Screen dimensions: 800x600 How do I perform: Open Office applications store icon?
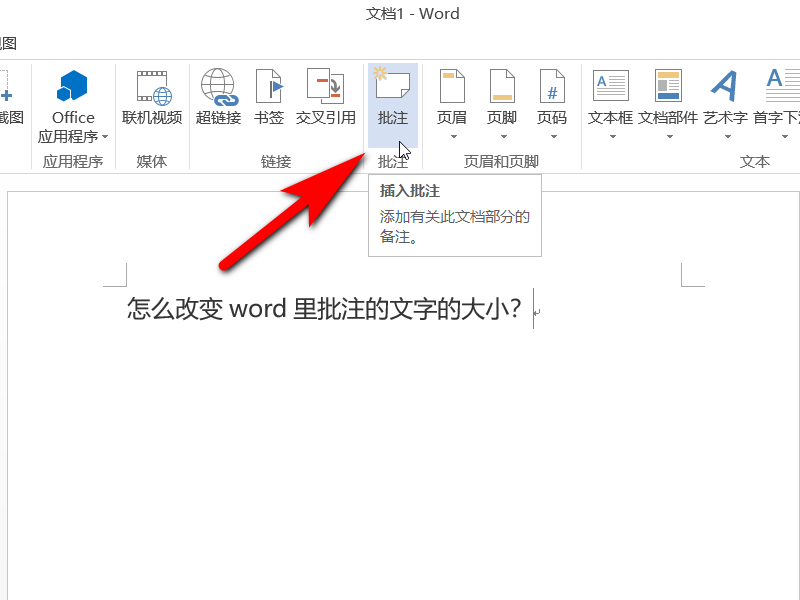pyautogui.click(x=72, y=85)
